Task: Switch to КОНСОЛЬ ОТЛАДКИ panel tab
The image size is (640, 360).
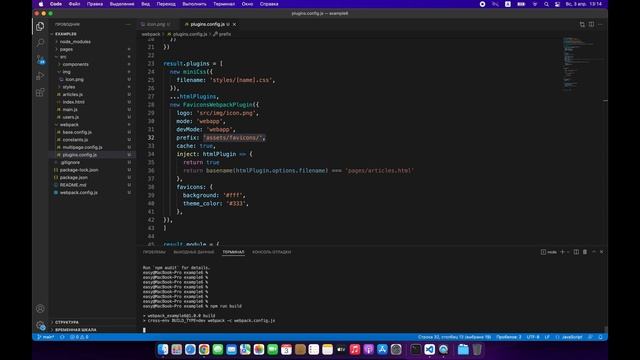Action: (x=271, y=252)
